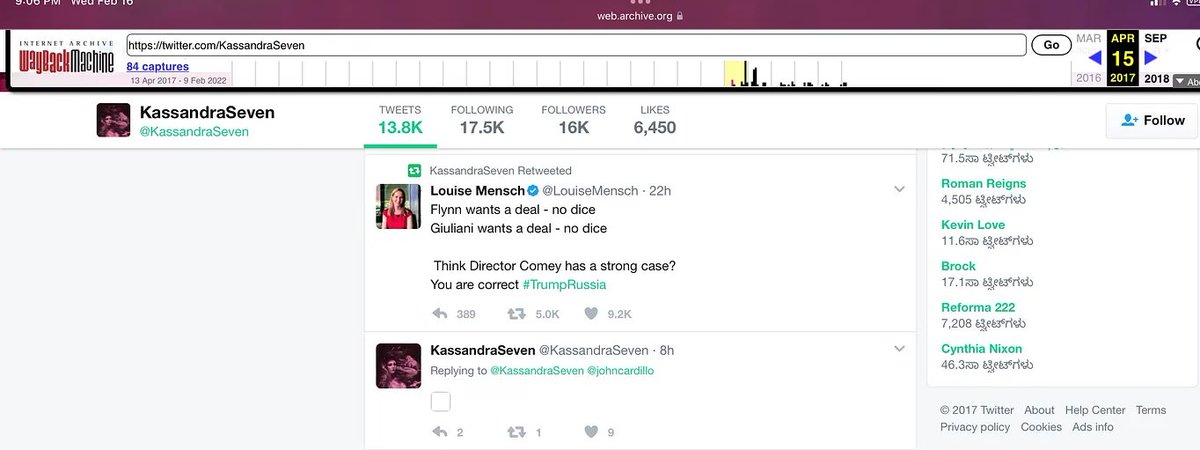Open the Help Center footer link
Screen dimensions: 1200x450
(x=1095, y=410)
